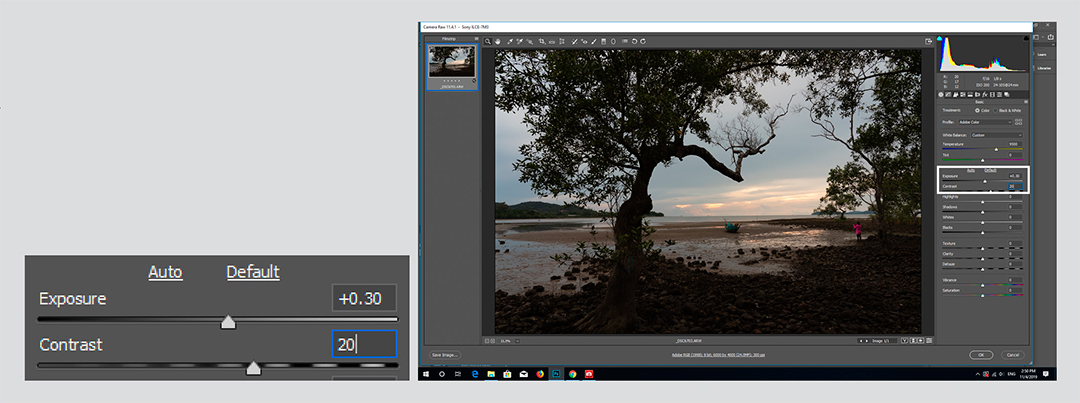The image size is (1080, 403).
Task: Click the enlarged Exposure slider handle
Action: (x=228, y=322)
